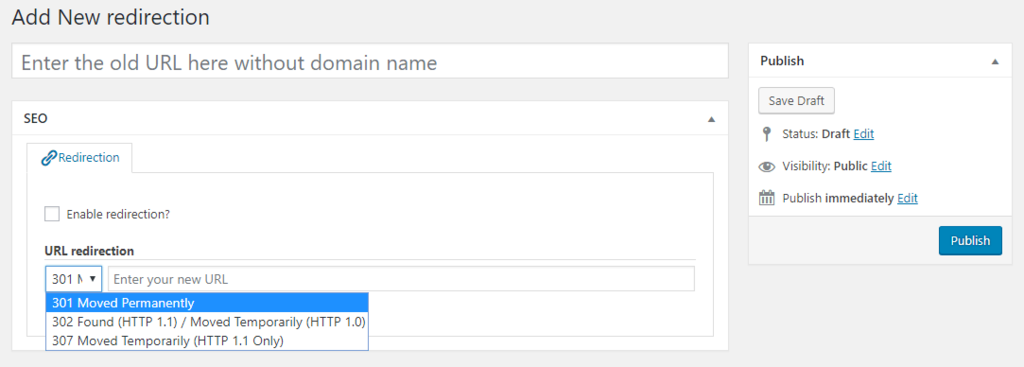Image resolution: width=1024 pixels, height=367 pixels.
Task: Click the blue Publish button
Action: (x=970, y=240)
